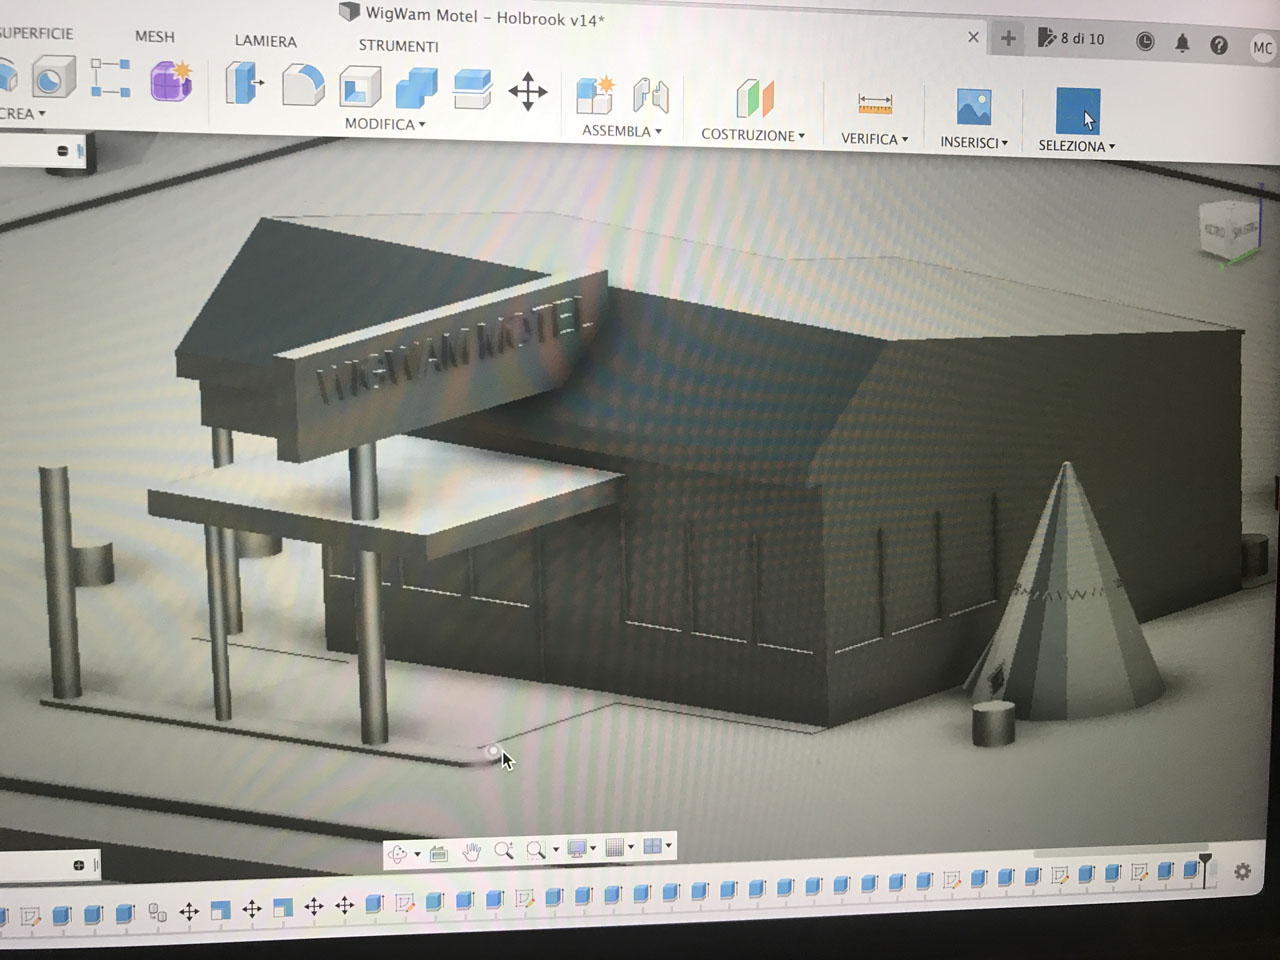Expand the display settings dropdown arrow

tap(594, 850)
